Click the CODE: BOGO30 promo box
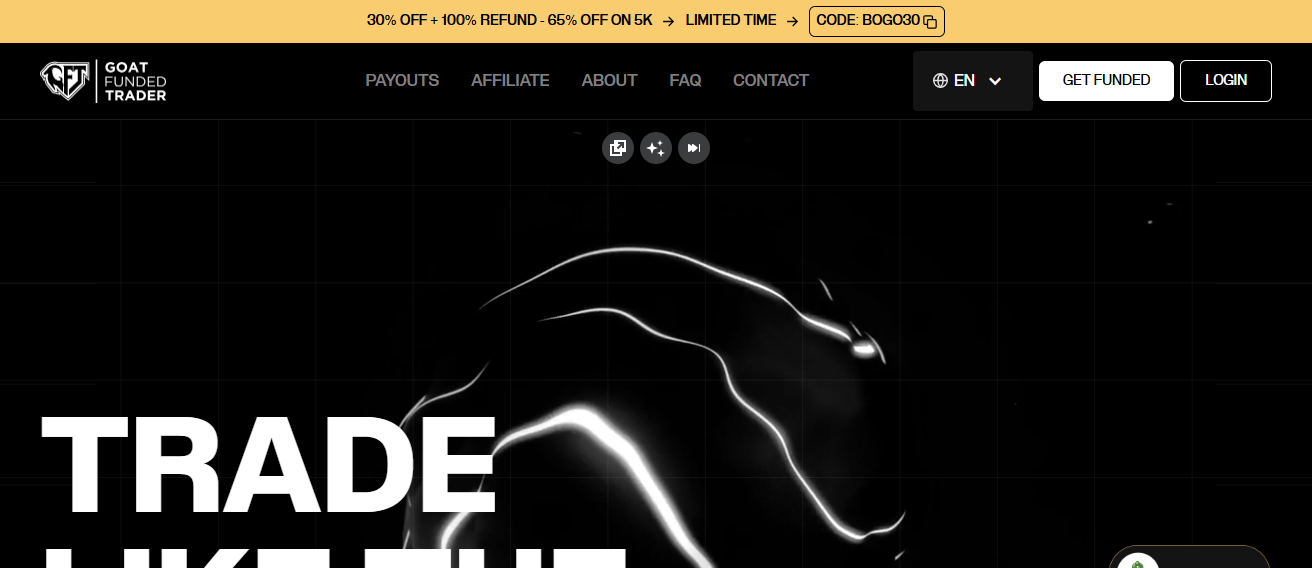The width and height of the screenshot is (1312, 568). coord(868,21)
